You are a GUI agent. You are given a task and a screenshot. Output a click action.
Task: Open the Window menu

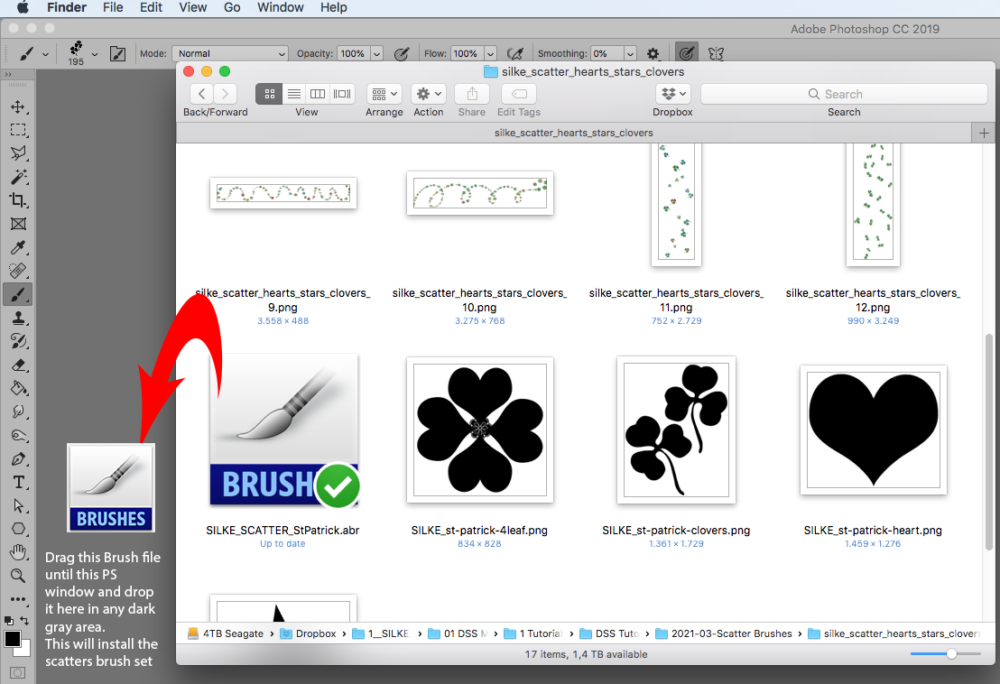(280, 8)
